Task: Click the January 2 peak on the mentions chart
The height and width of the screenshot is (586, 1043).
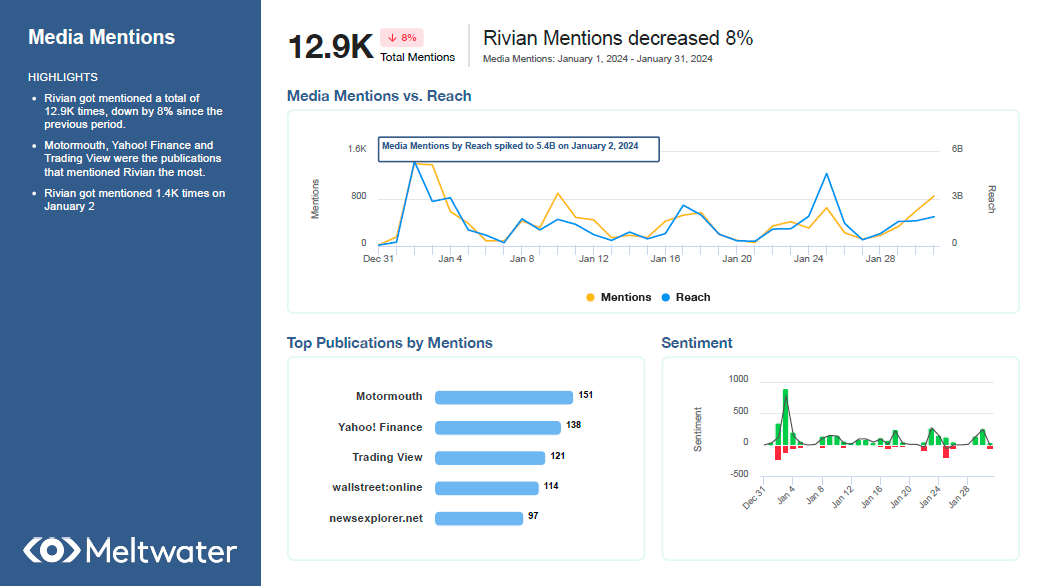Action: tap(414, 162)
